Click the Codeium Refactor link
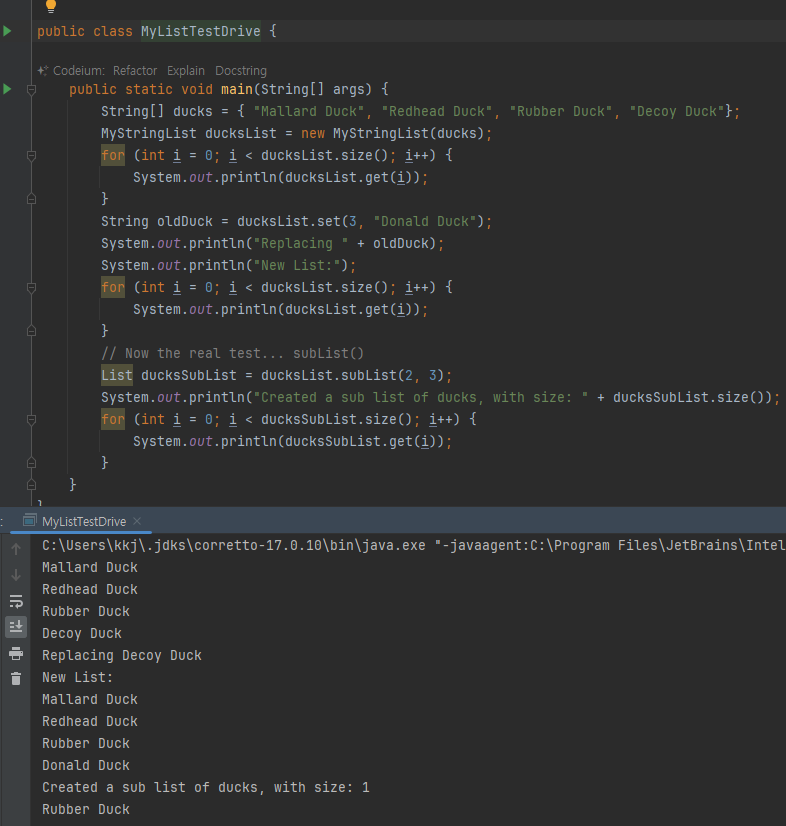The image size is (786, 826). coord(135,71)
